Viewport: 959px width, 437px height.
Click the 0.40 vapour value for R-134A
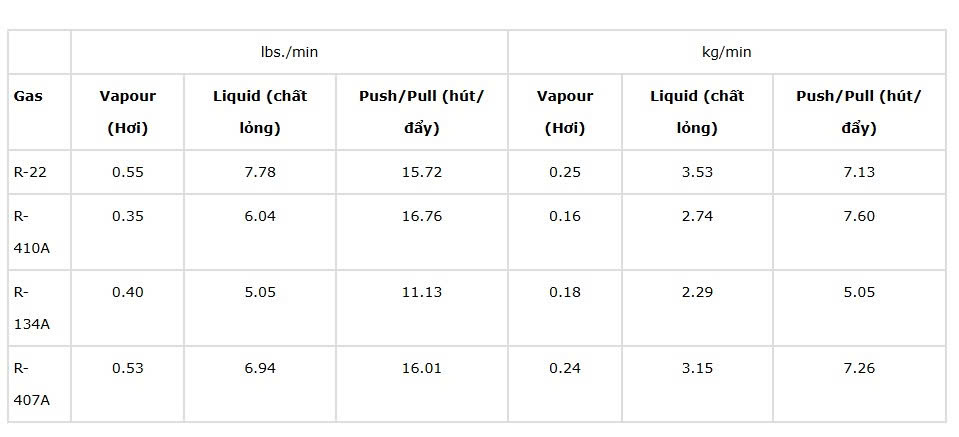(x=128, y=292)
